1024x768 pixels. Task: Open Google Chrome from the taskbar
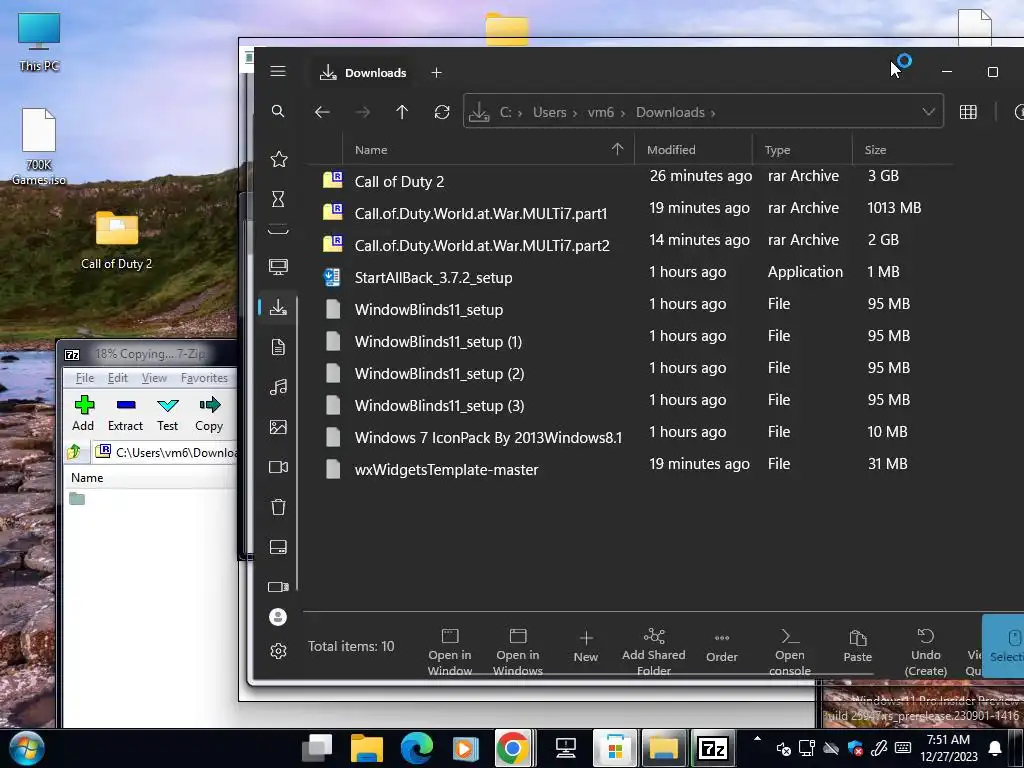point(513,748)
